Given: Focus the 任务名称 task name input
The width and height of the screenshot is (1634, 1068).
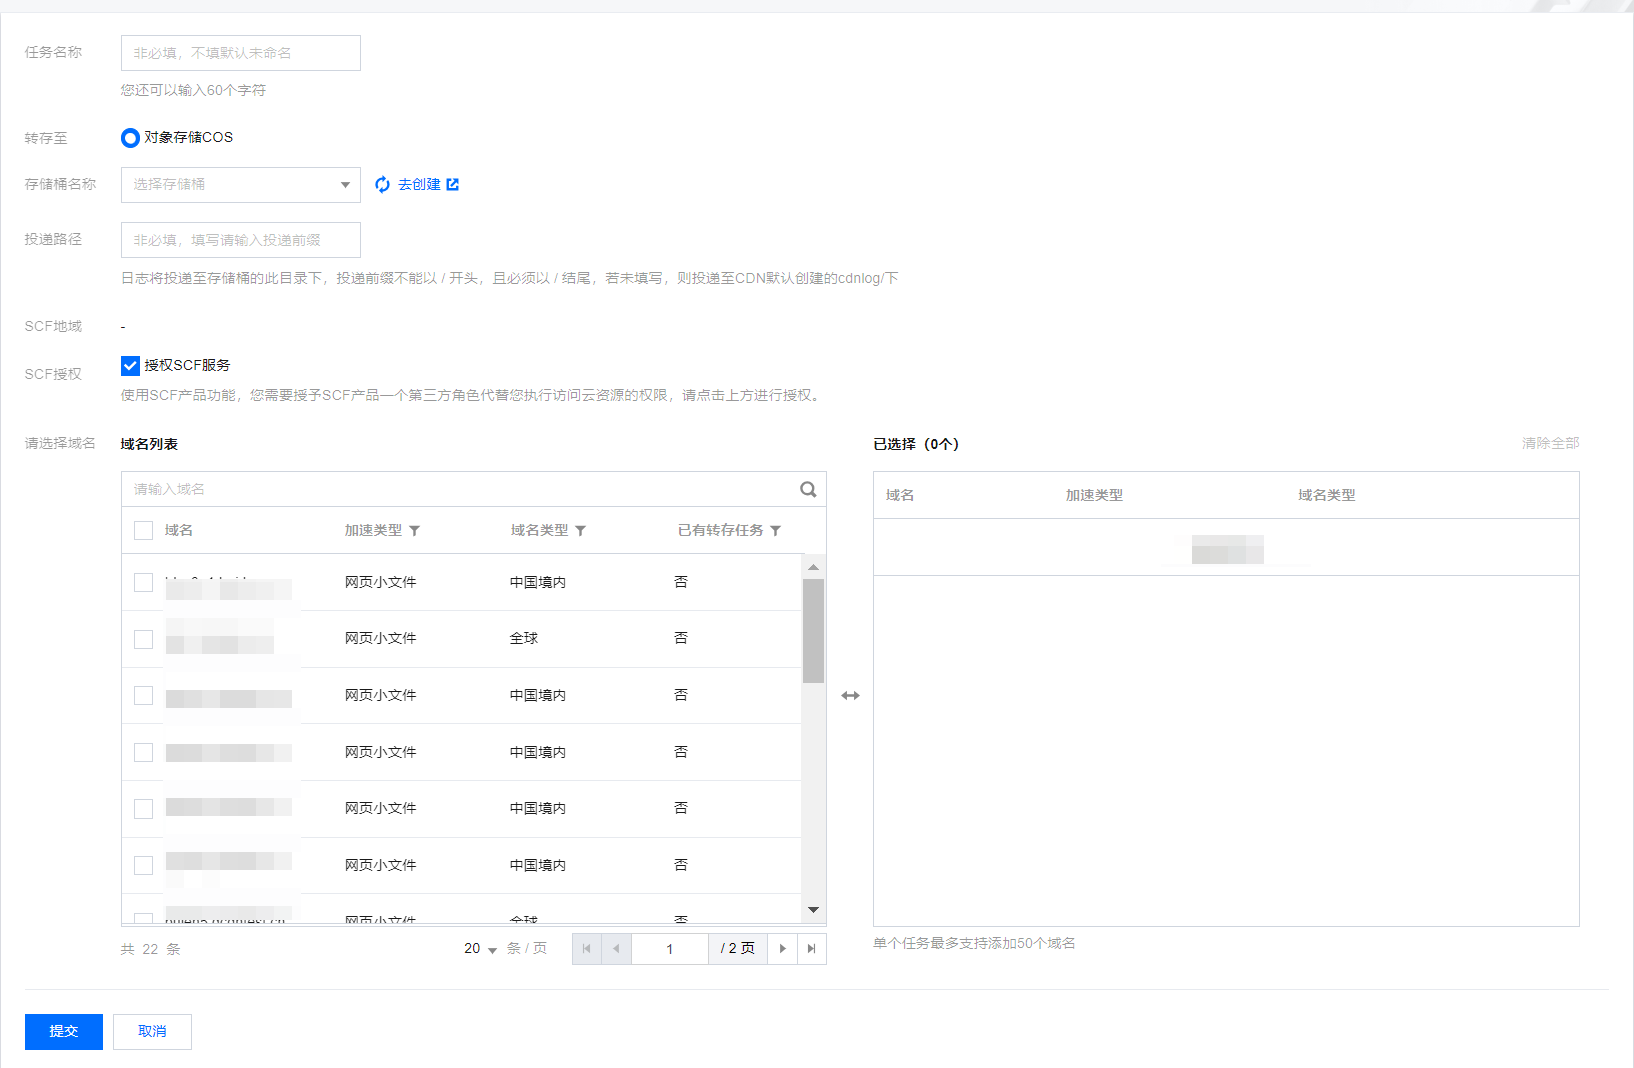Looking at the screenshot, I should (241, 53).
